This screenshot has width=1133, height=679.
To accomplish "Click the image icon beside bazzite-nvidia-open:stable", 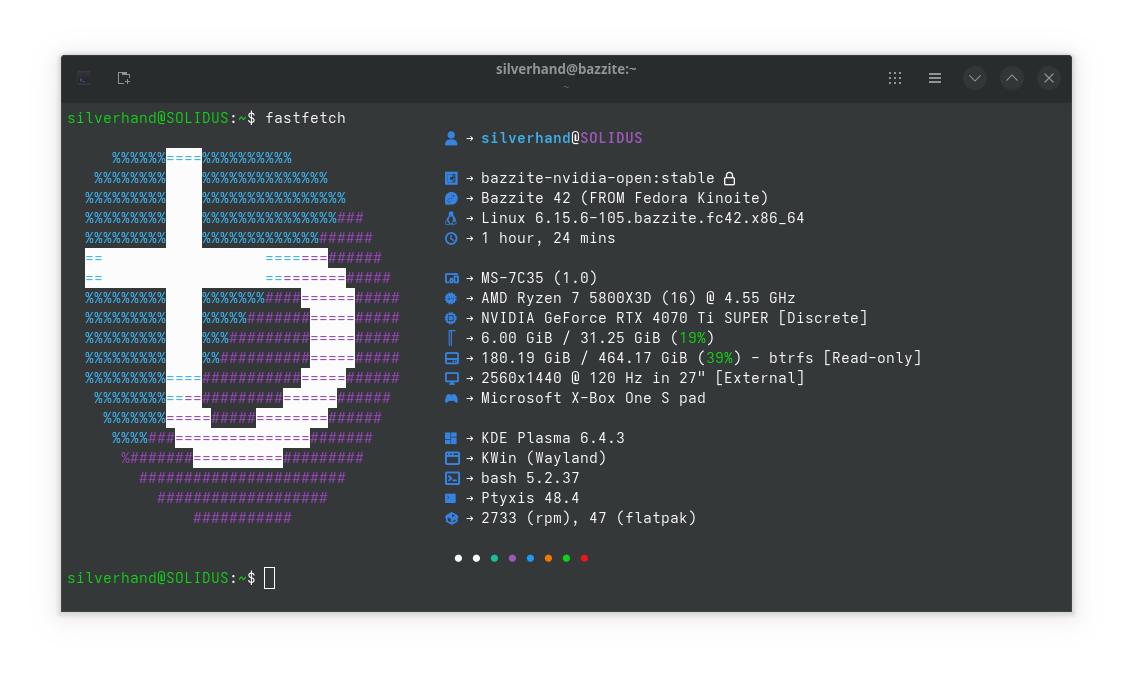I will (451, 178).
